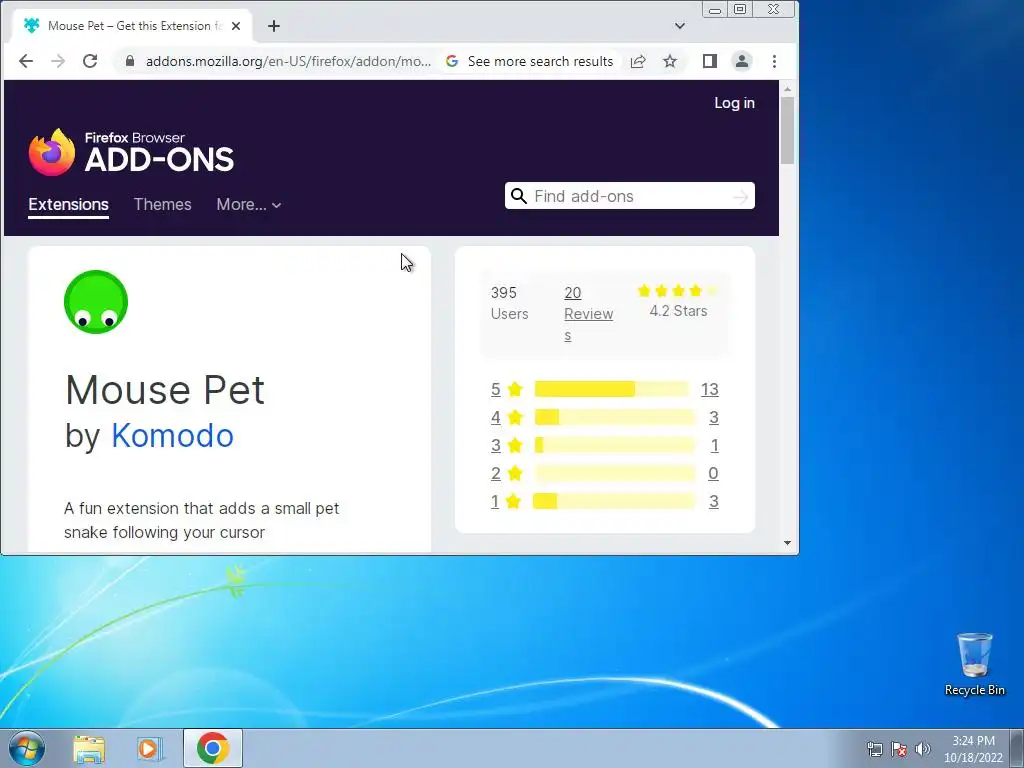Bookmark this tab with the star icon
Viewport: 1024px width, 768px height.
click(670, 61)
